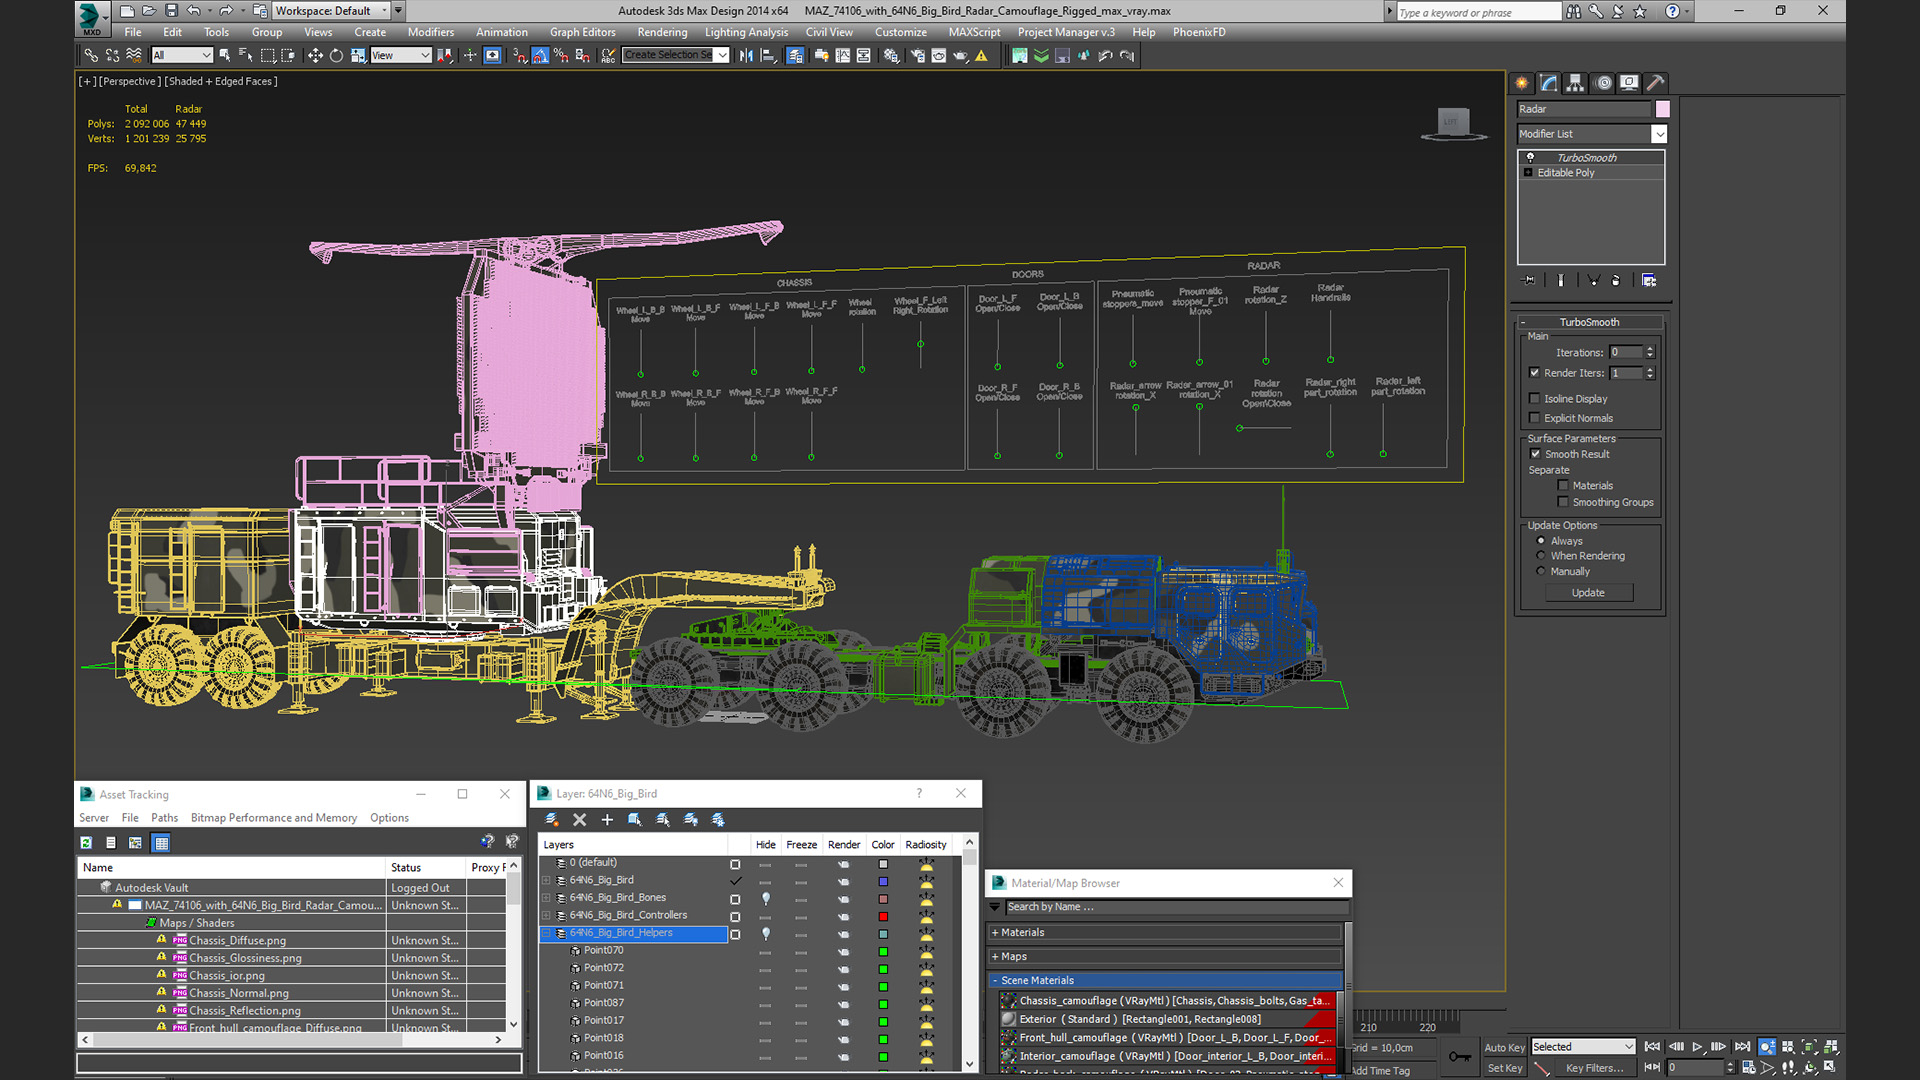Click the Create New Layer plus icon

[607, 820]
